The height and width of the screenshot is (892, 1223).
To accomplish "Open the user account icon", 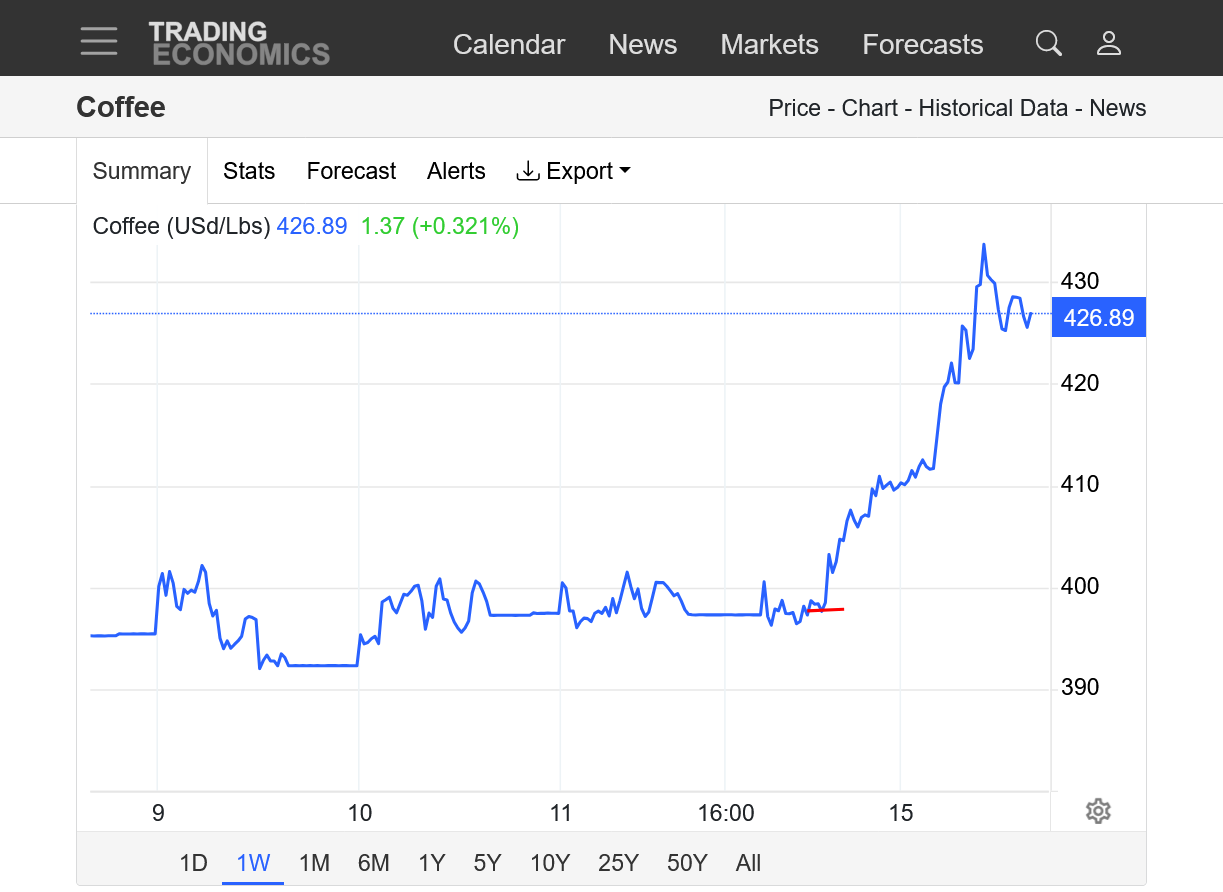I will (1108, 43).
